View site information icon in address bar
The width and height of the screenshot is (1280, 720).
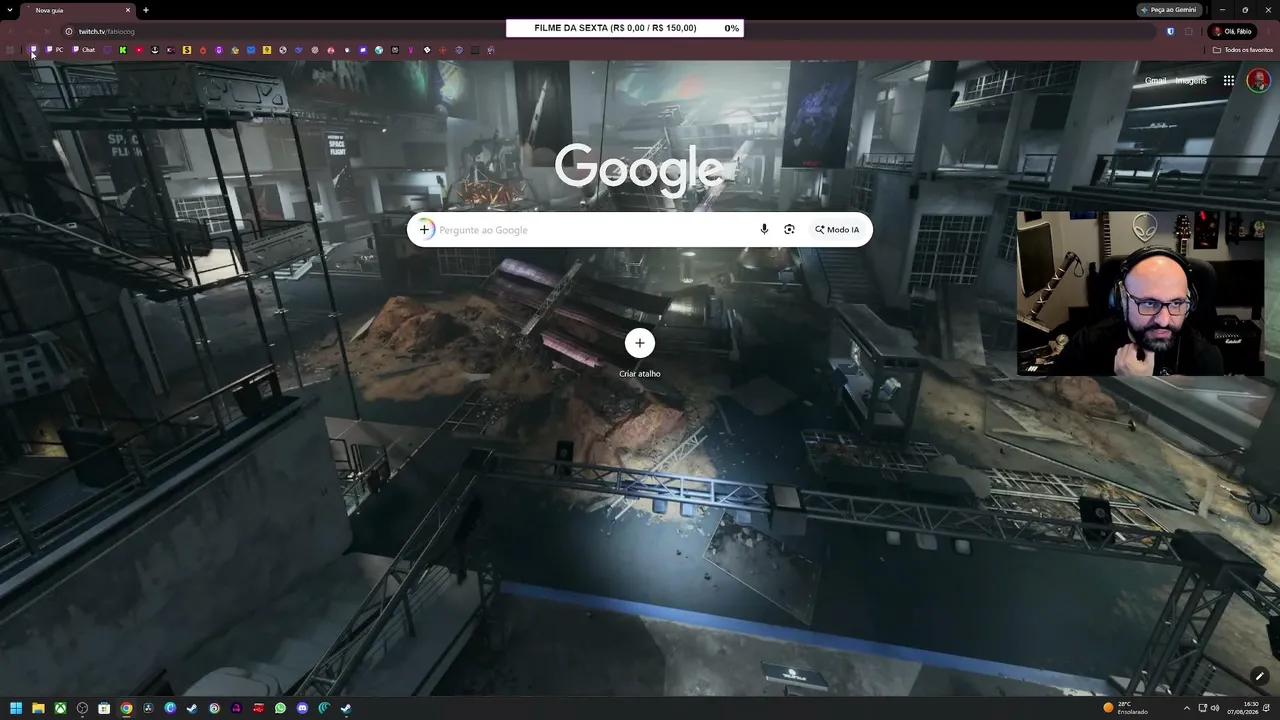69,31
